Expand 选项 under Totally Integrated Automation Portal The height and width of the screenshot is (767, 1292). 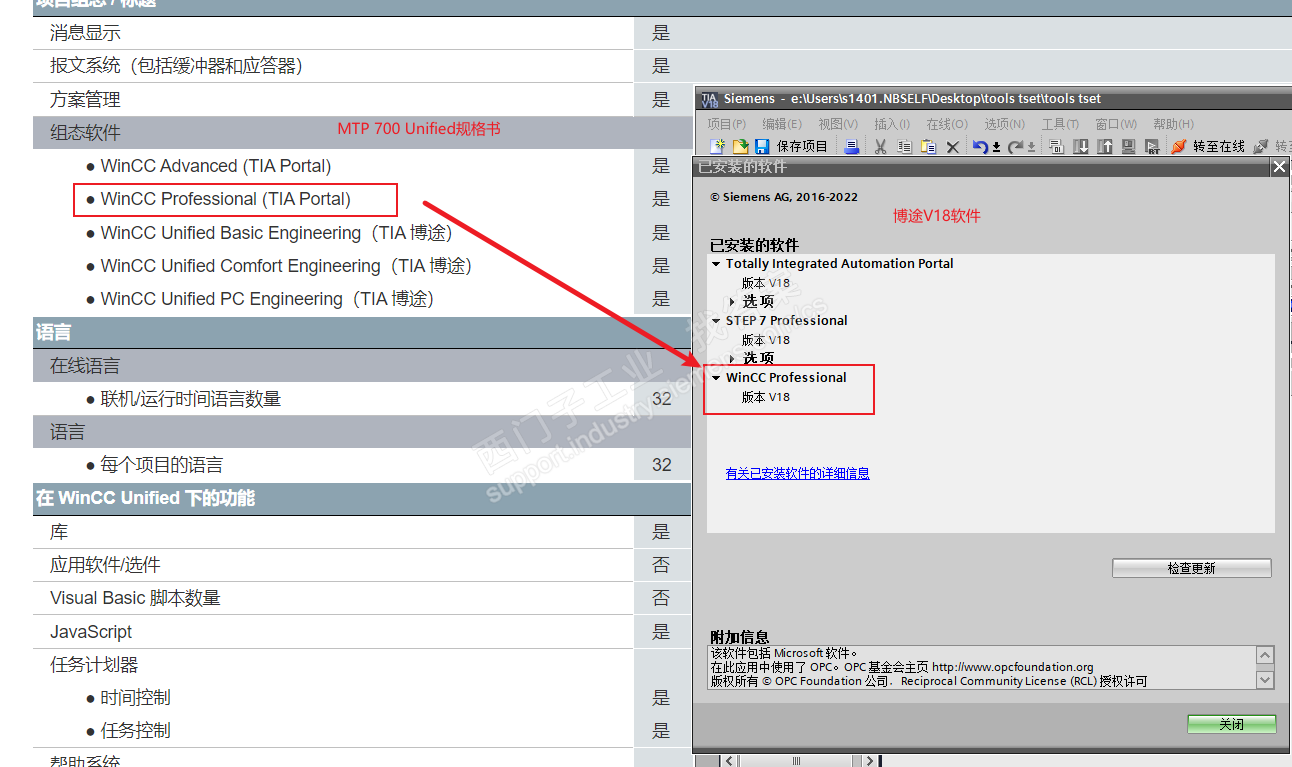733,302
